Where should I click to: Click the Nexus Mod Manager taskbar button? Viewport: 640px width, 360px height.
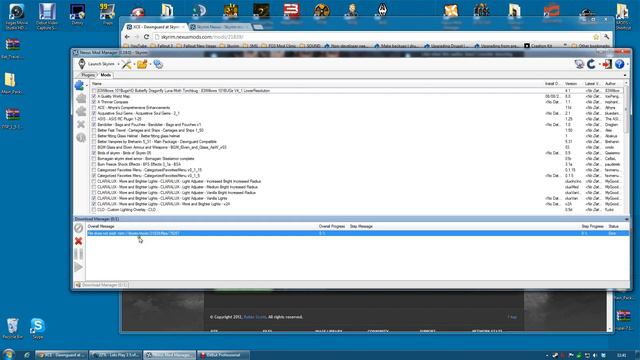pyautogui.click(x=169, y=355)
